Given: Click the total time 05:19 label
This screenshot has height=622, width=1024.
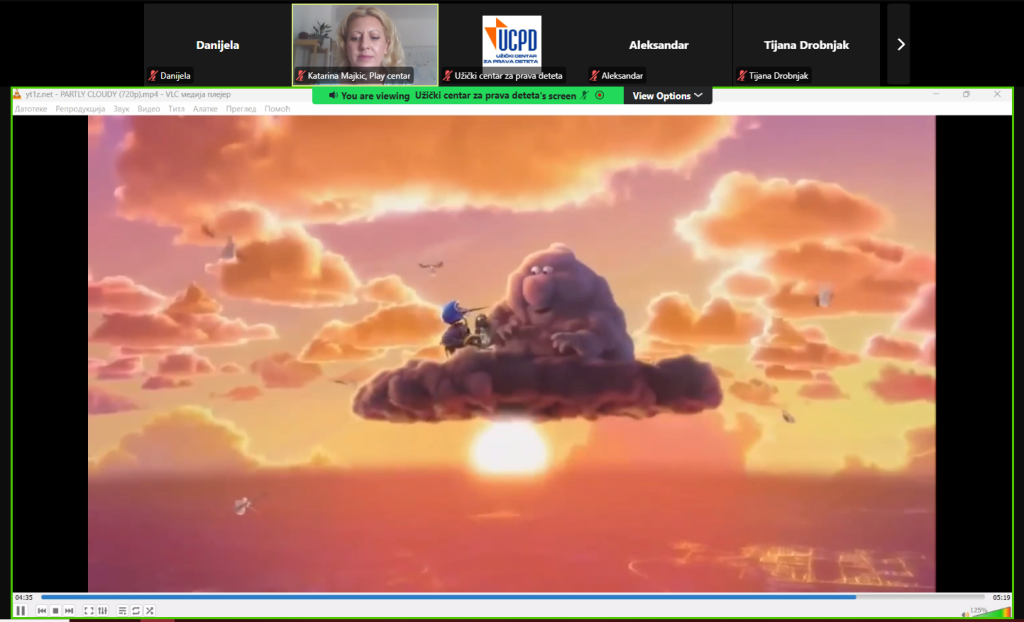Looking at the screenshot, I should [x=1000, y=597].
